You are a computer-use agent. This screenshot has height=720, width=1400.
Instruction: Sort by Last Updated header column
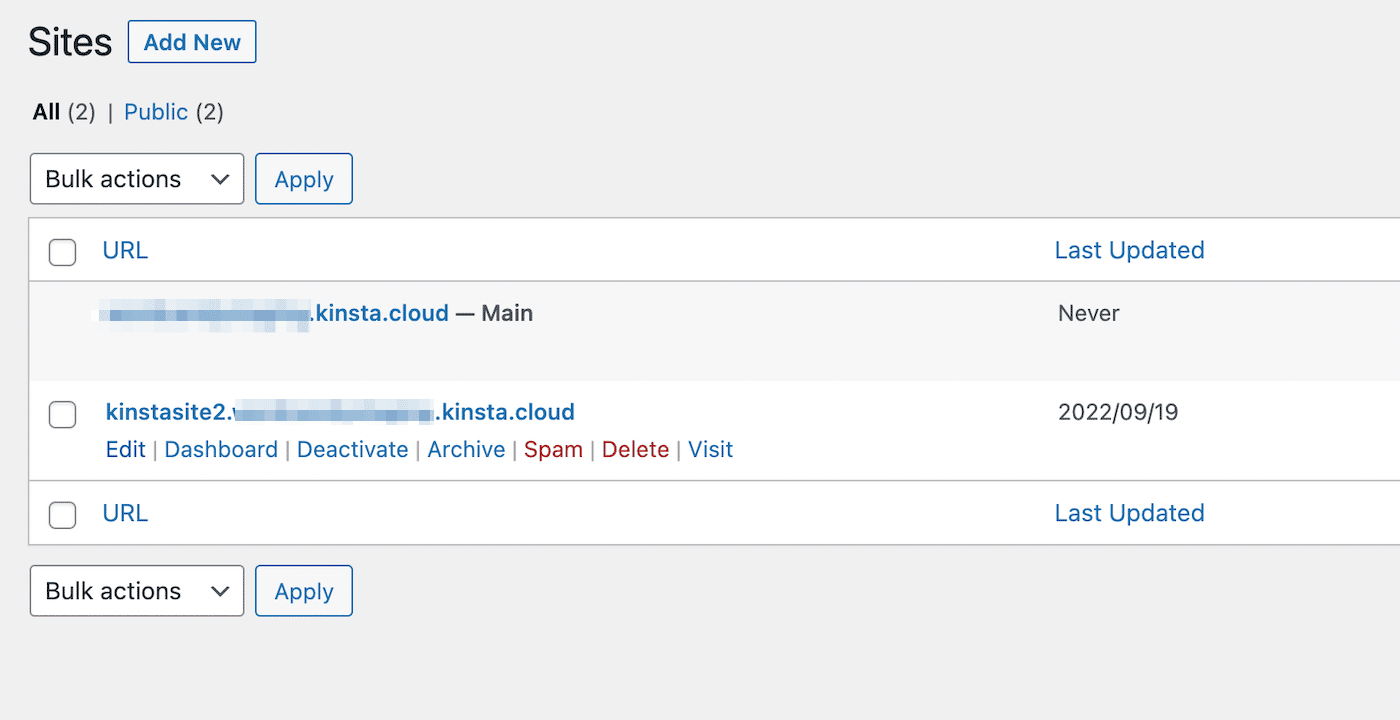(1129, 250)
